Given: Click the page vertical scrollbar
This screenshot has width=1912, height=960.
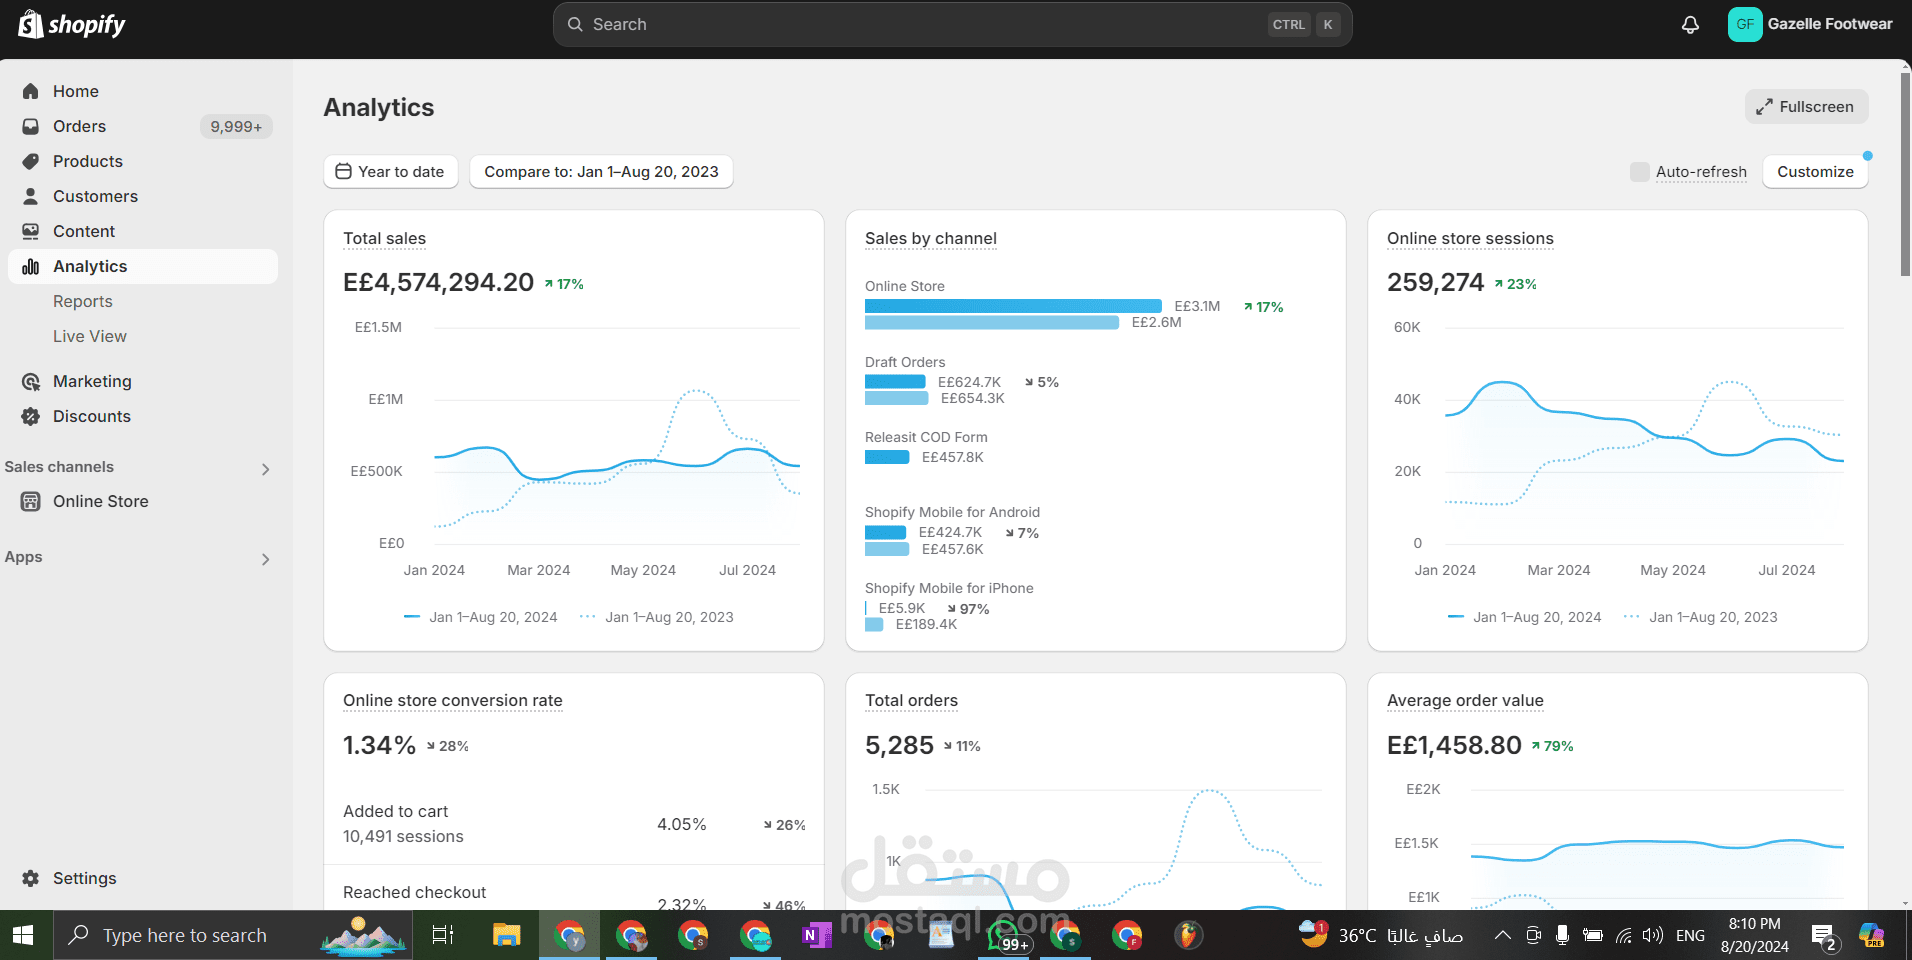Looking at the screenshot, I should point(1905,175).
